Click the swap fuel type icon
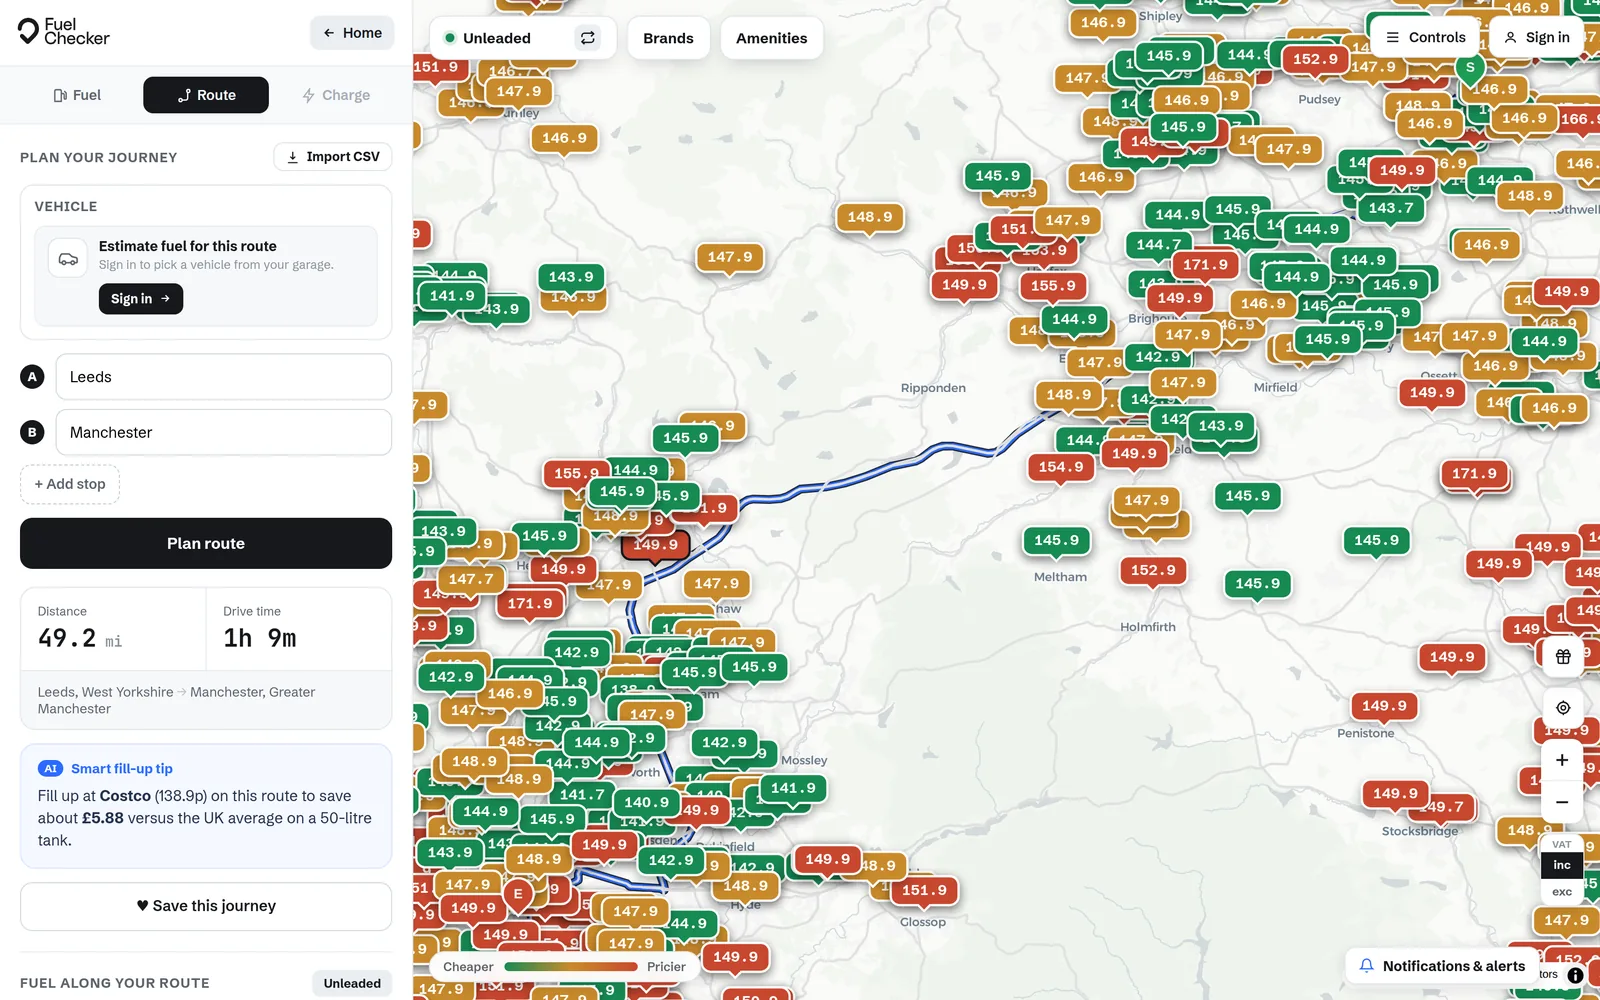 click(x=588, y=38)
